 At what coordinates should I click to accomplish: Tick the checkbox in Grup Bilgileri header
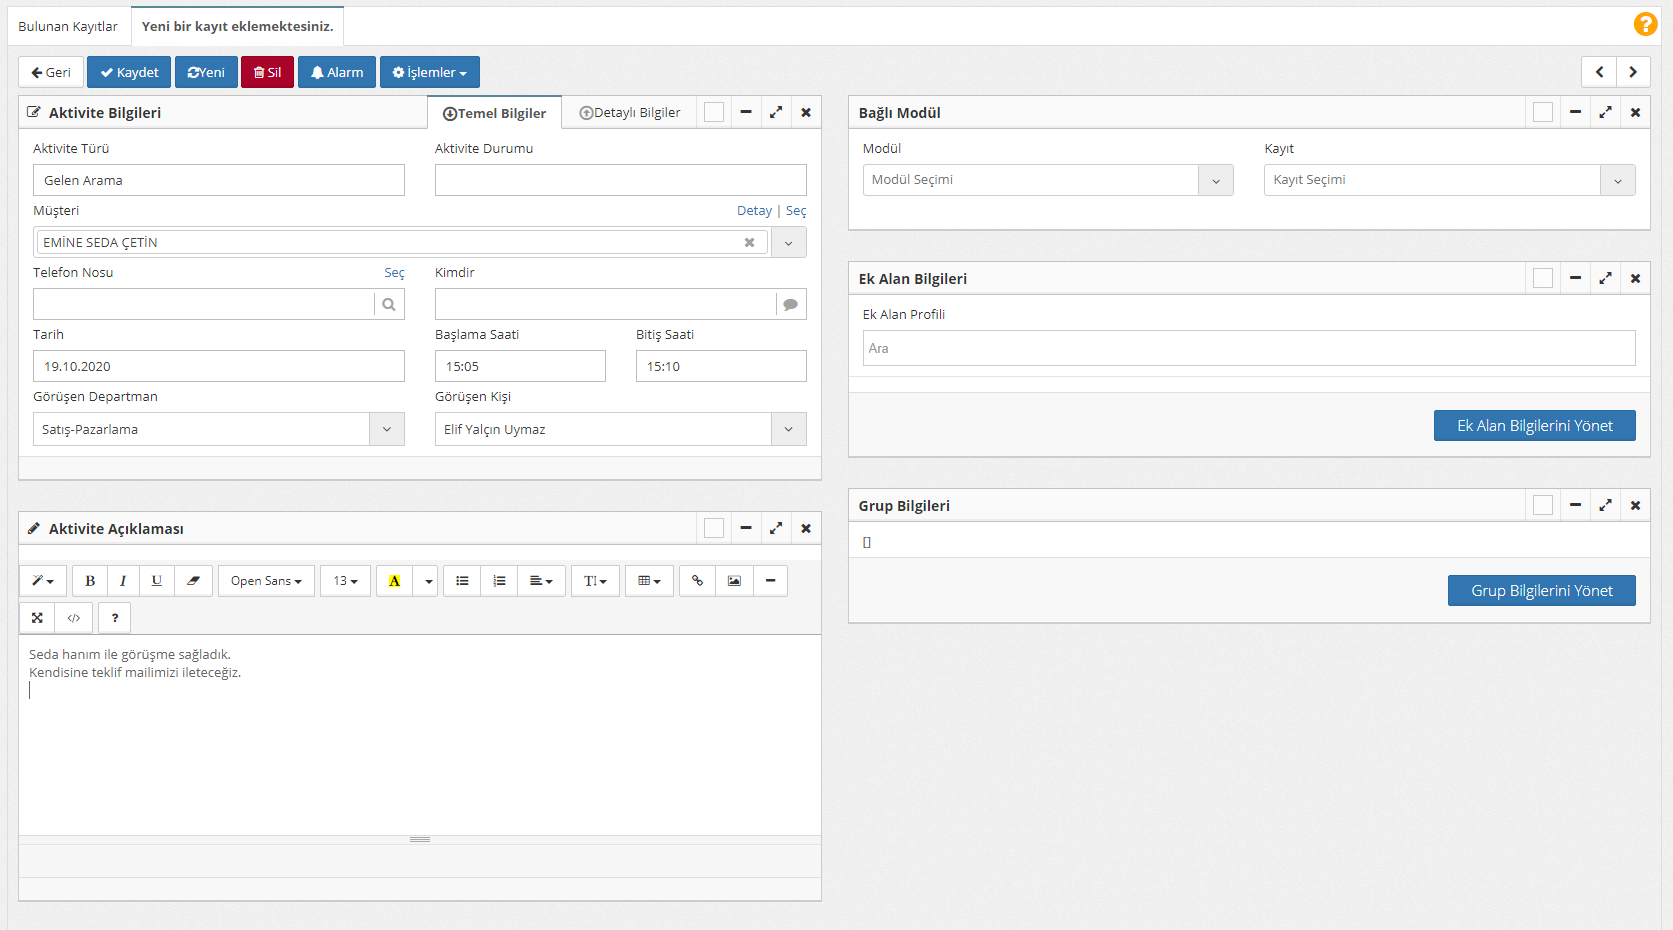click(1543, 506)
